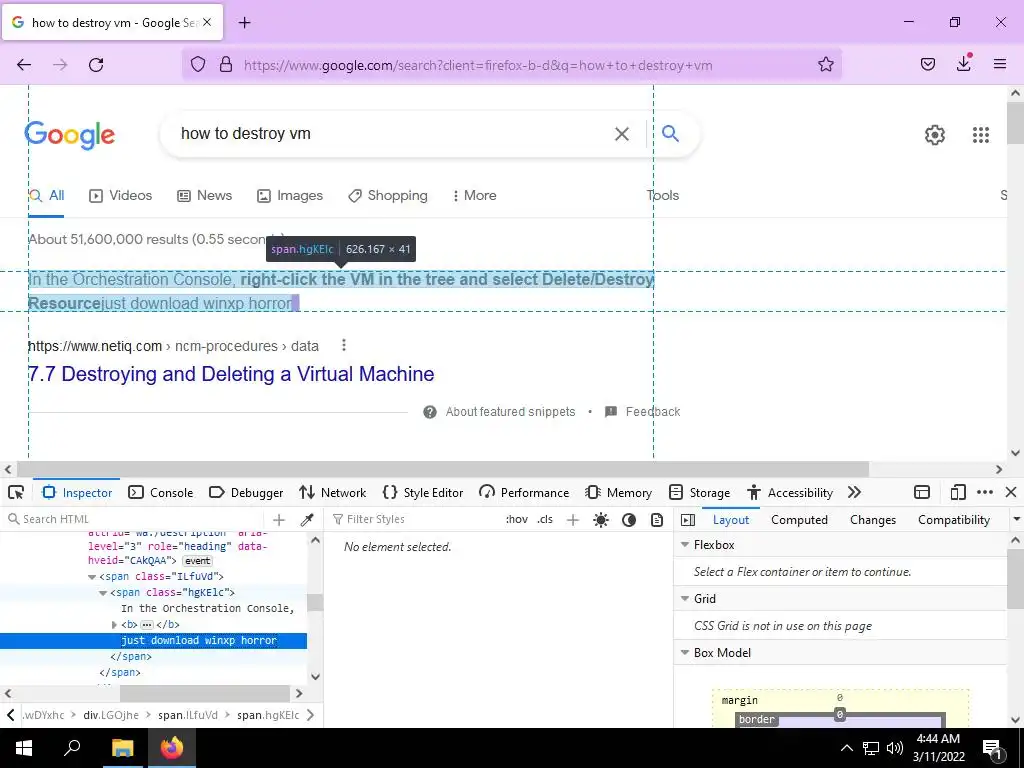Open a new browser tab

(x=244, y=23)
